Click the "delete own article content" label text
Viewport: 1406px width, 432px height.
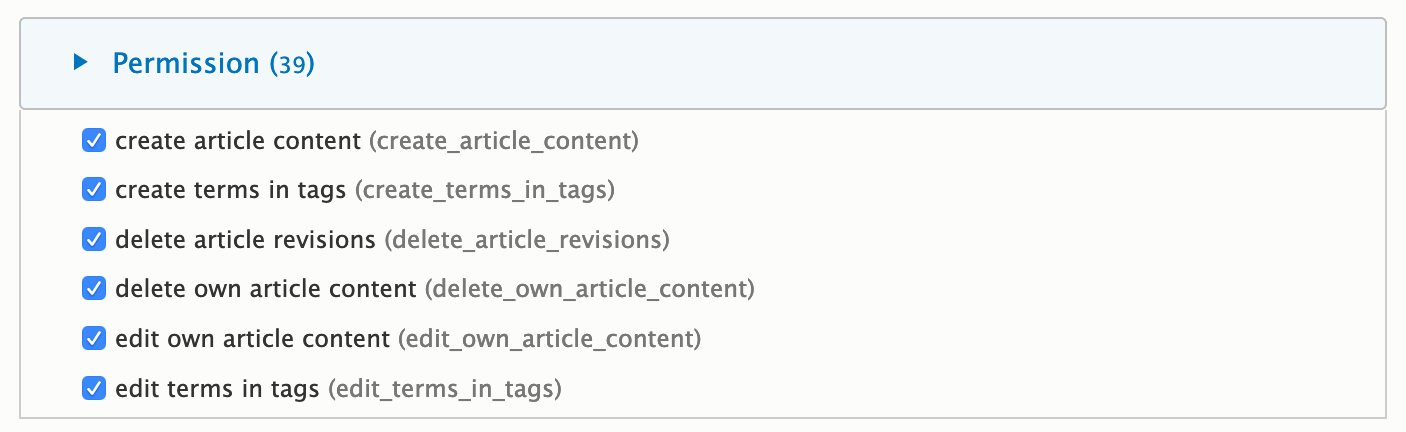coord(266,289)
